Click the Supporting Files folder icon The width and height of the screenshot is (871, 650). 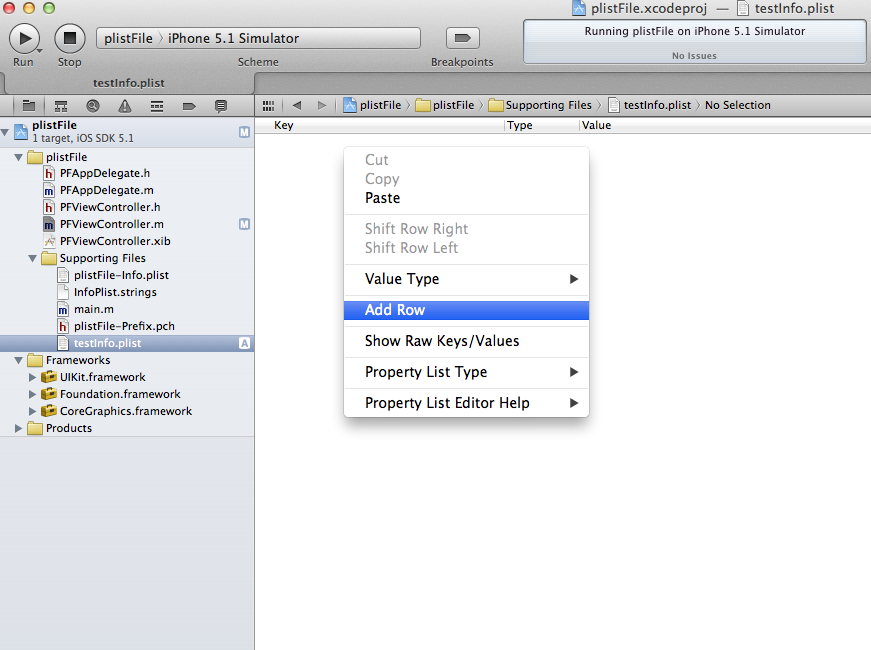[49, 258]
